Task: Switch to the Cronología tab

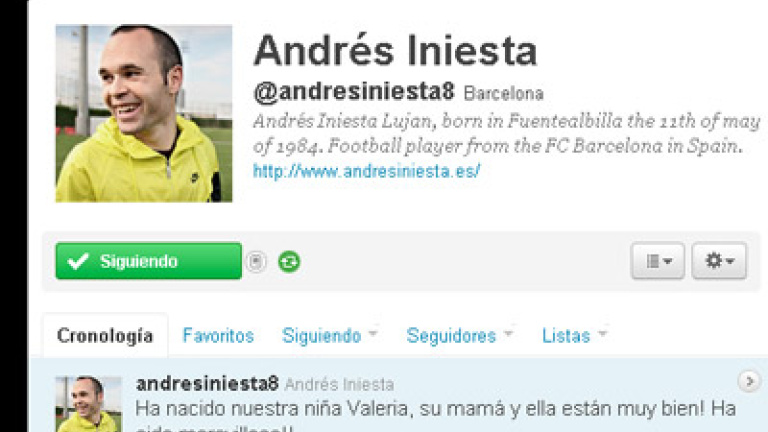Action: tap(105, 336)
